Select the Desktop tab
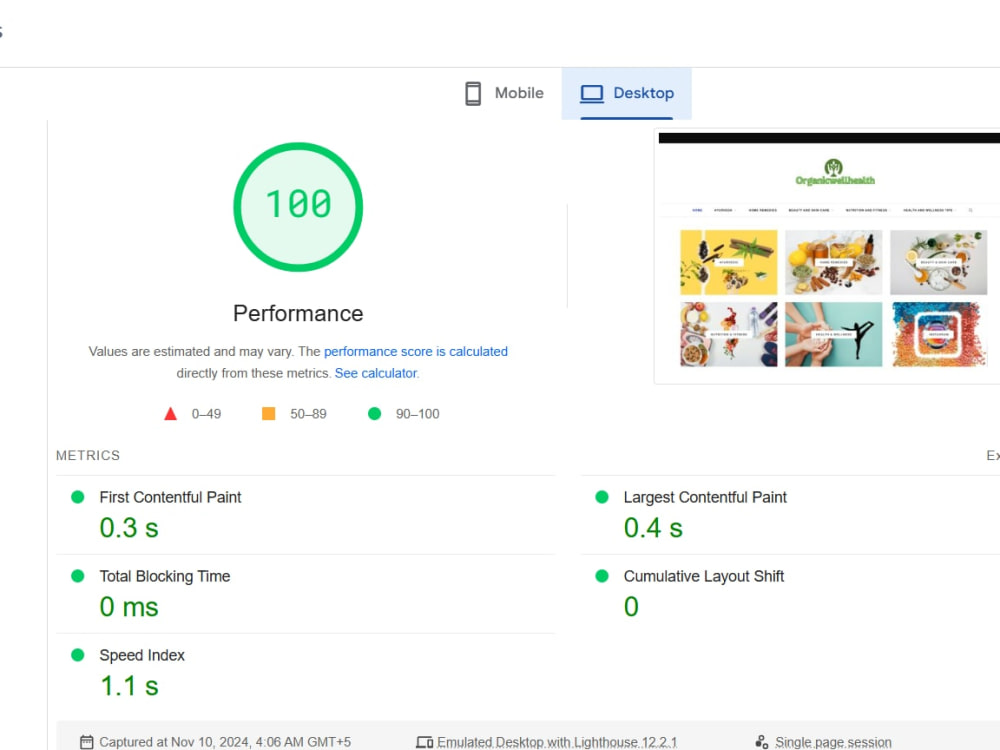This screenshot has height=750, width=1000. tap(626, 93)
